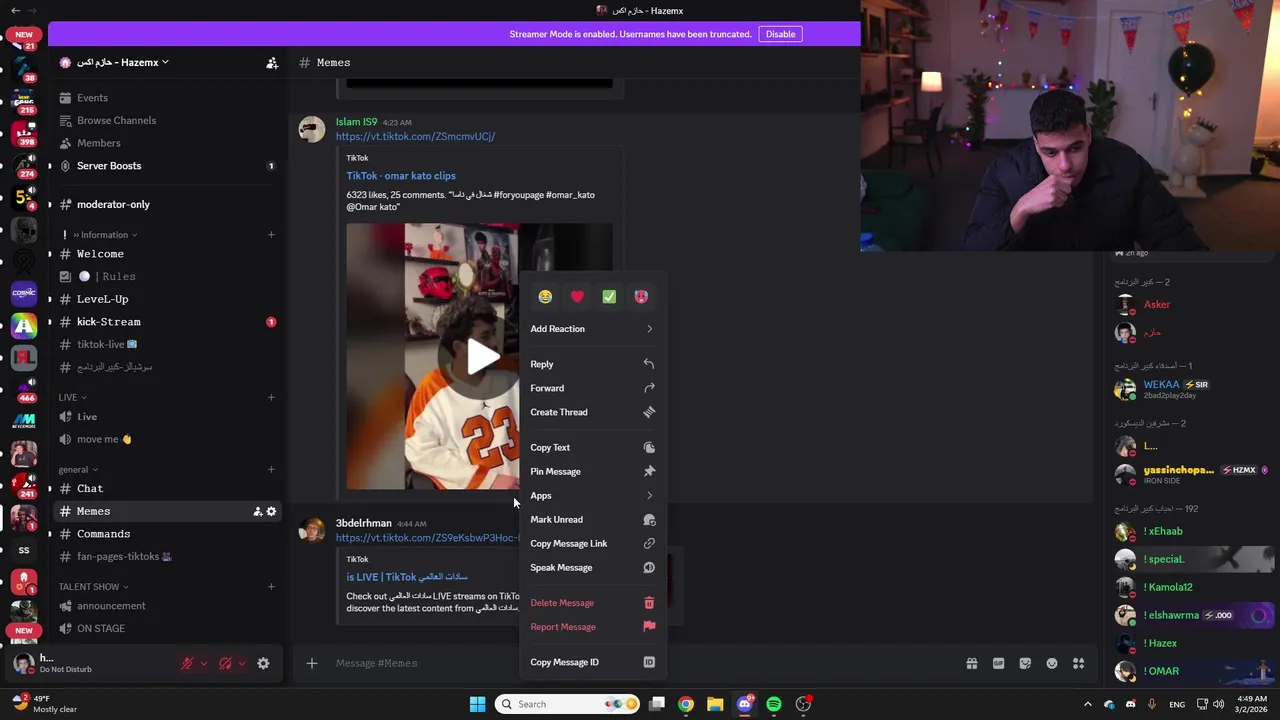
Task: Select Mark Unread option
Action: 592,520
